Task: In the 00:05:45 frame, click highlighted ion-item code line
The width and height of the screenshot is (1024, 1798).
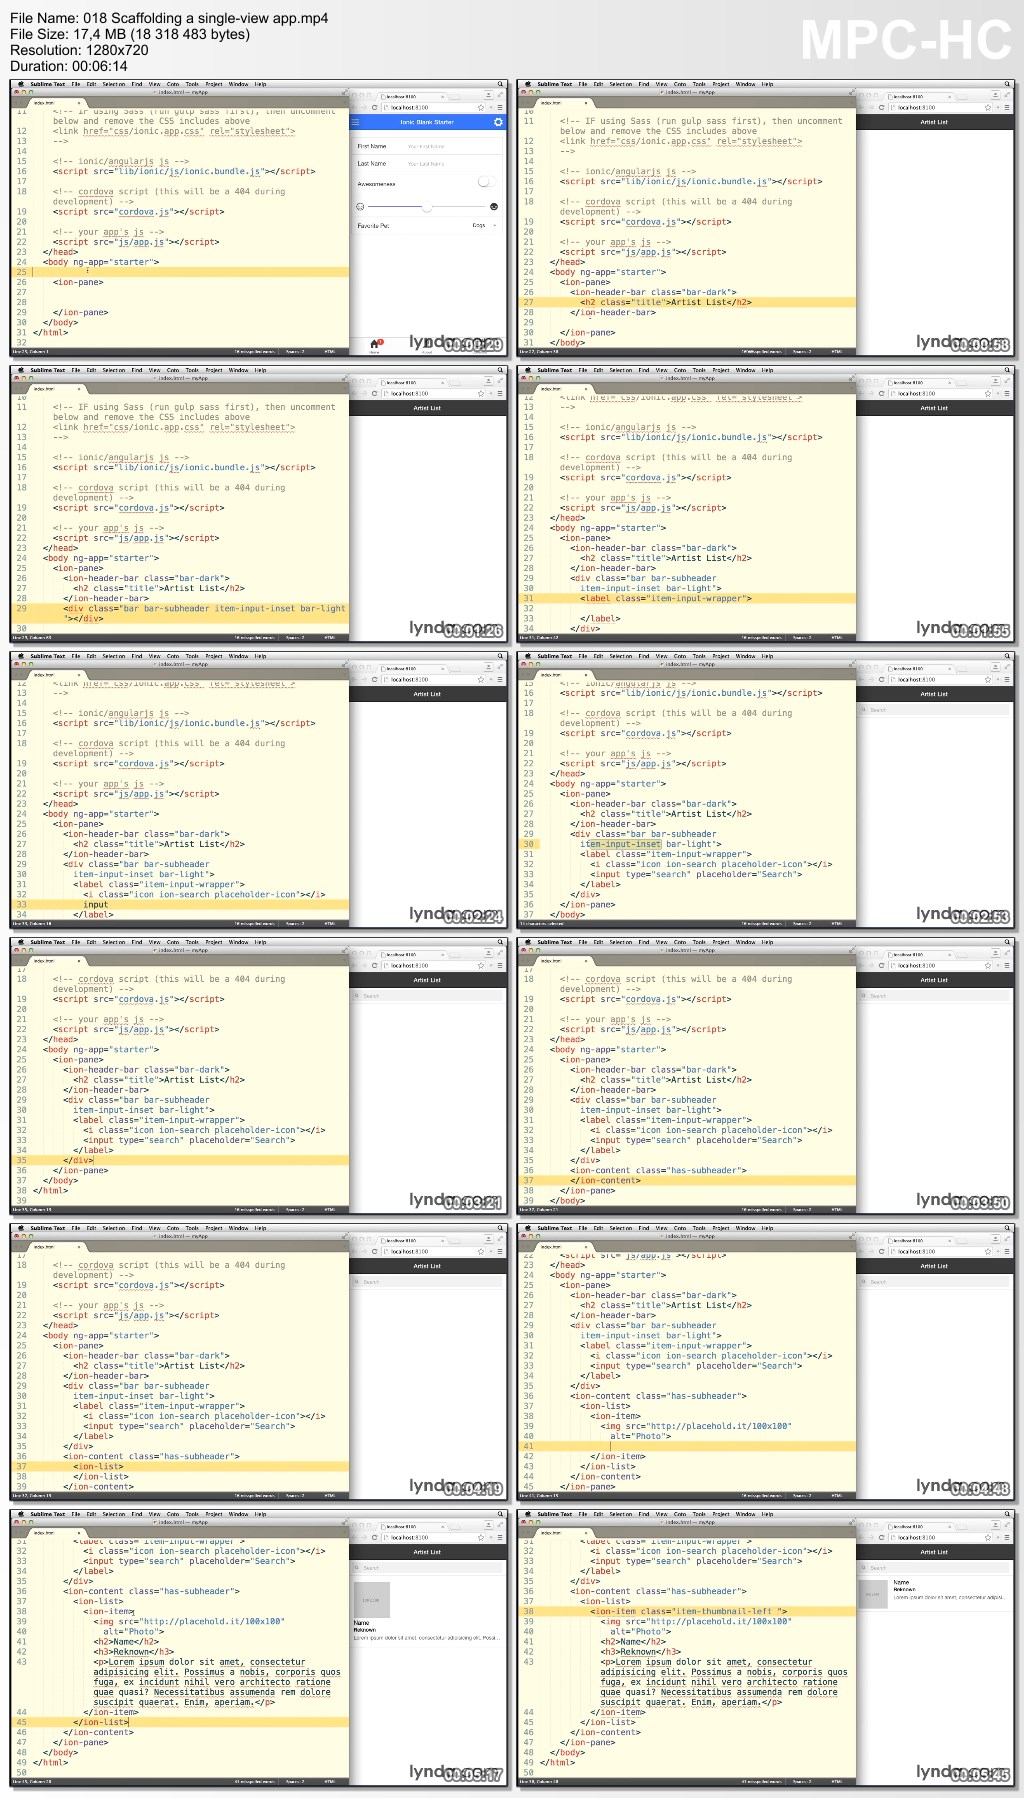Action: tap(687, 1611)
